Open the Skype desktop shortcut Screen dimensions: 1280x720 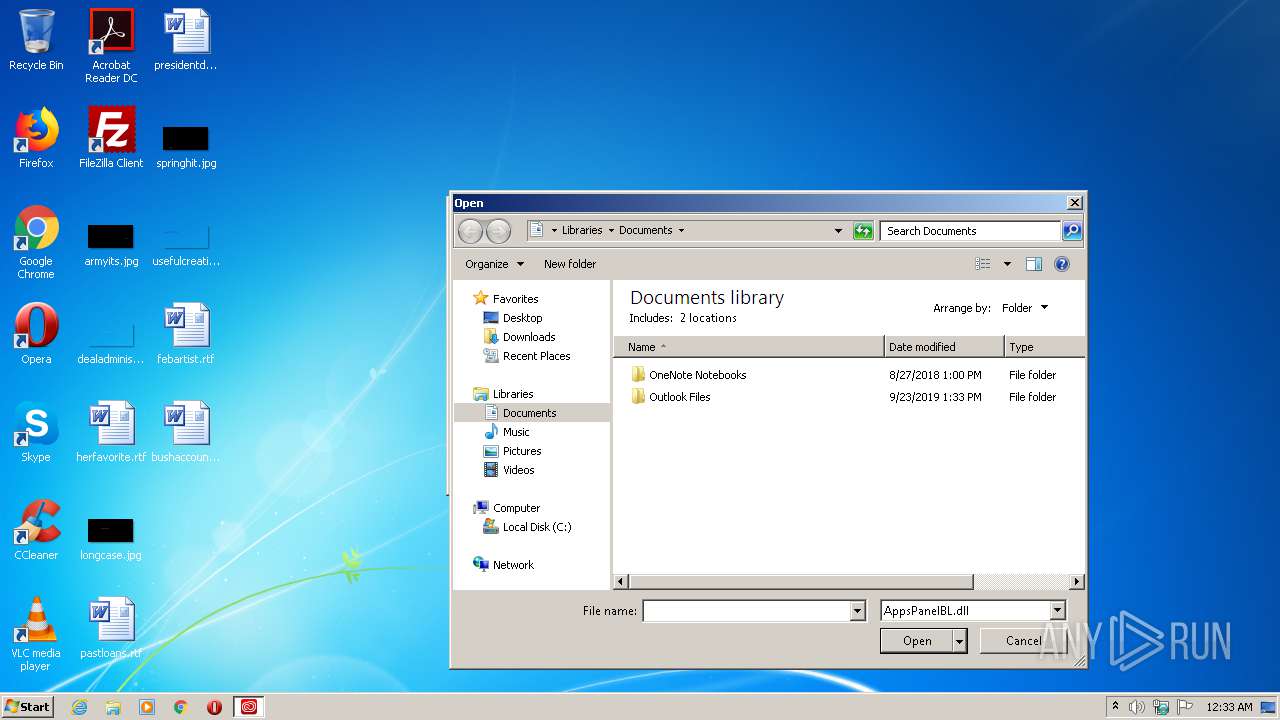36,432
